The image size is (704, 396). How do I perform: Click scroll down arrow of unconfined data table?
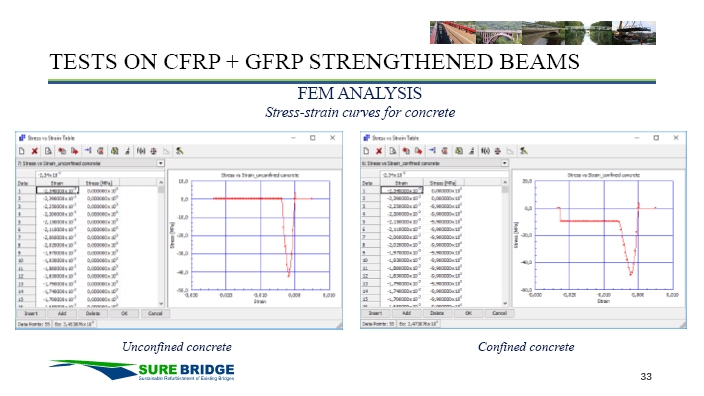coord(161,304)
